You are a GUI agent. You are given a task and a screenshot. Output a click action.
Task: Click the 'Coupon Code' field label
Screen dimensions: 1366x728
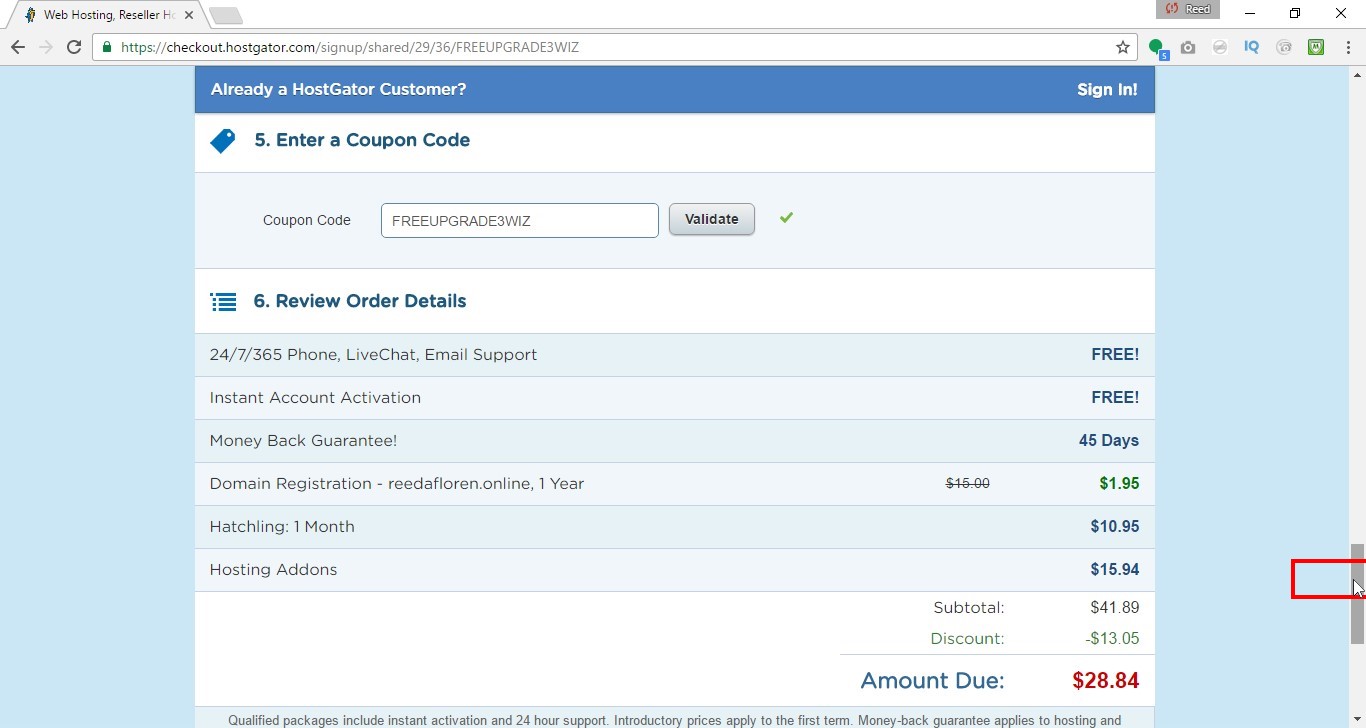tap(307, 221)
